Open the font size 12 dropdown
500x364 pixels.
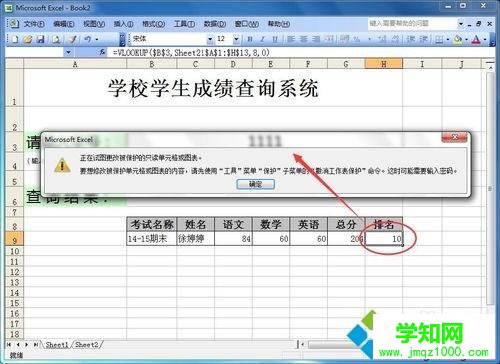click(236, 39)
